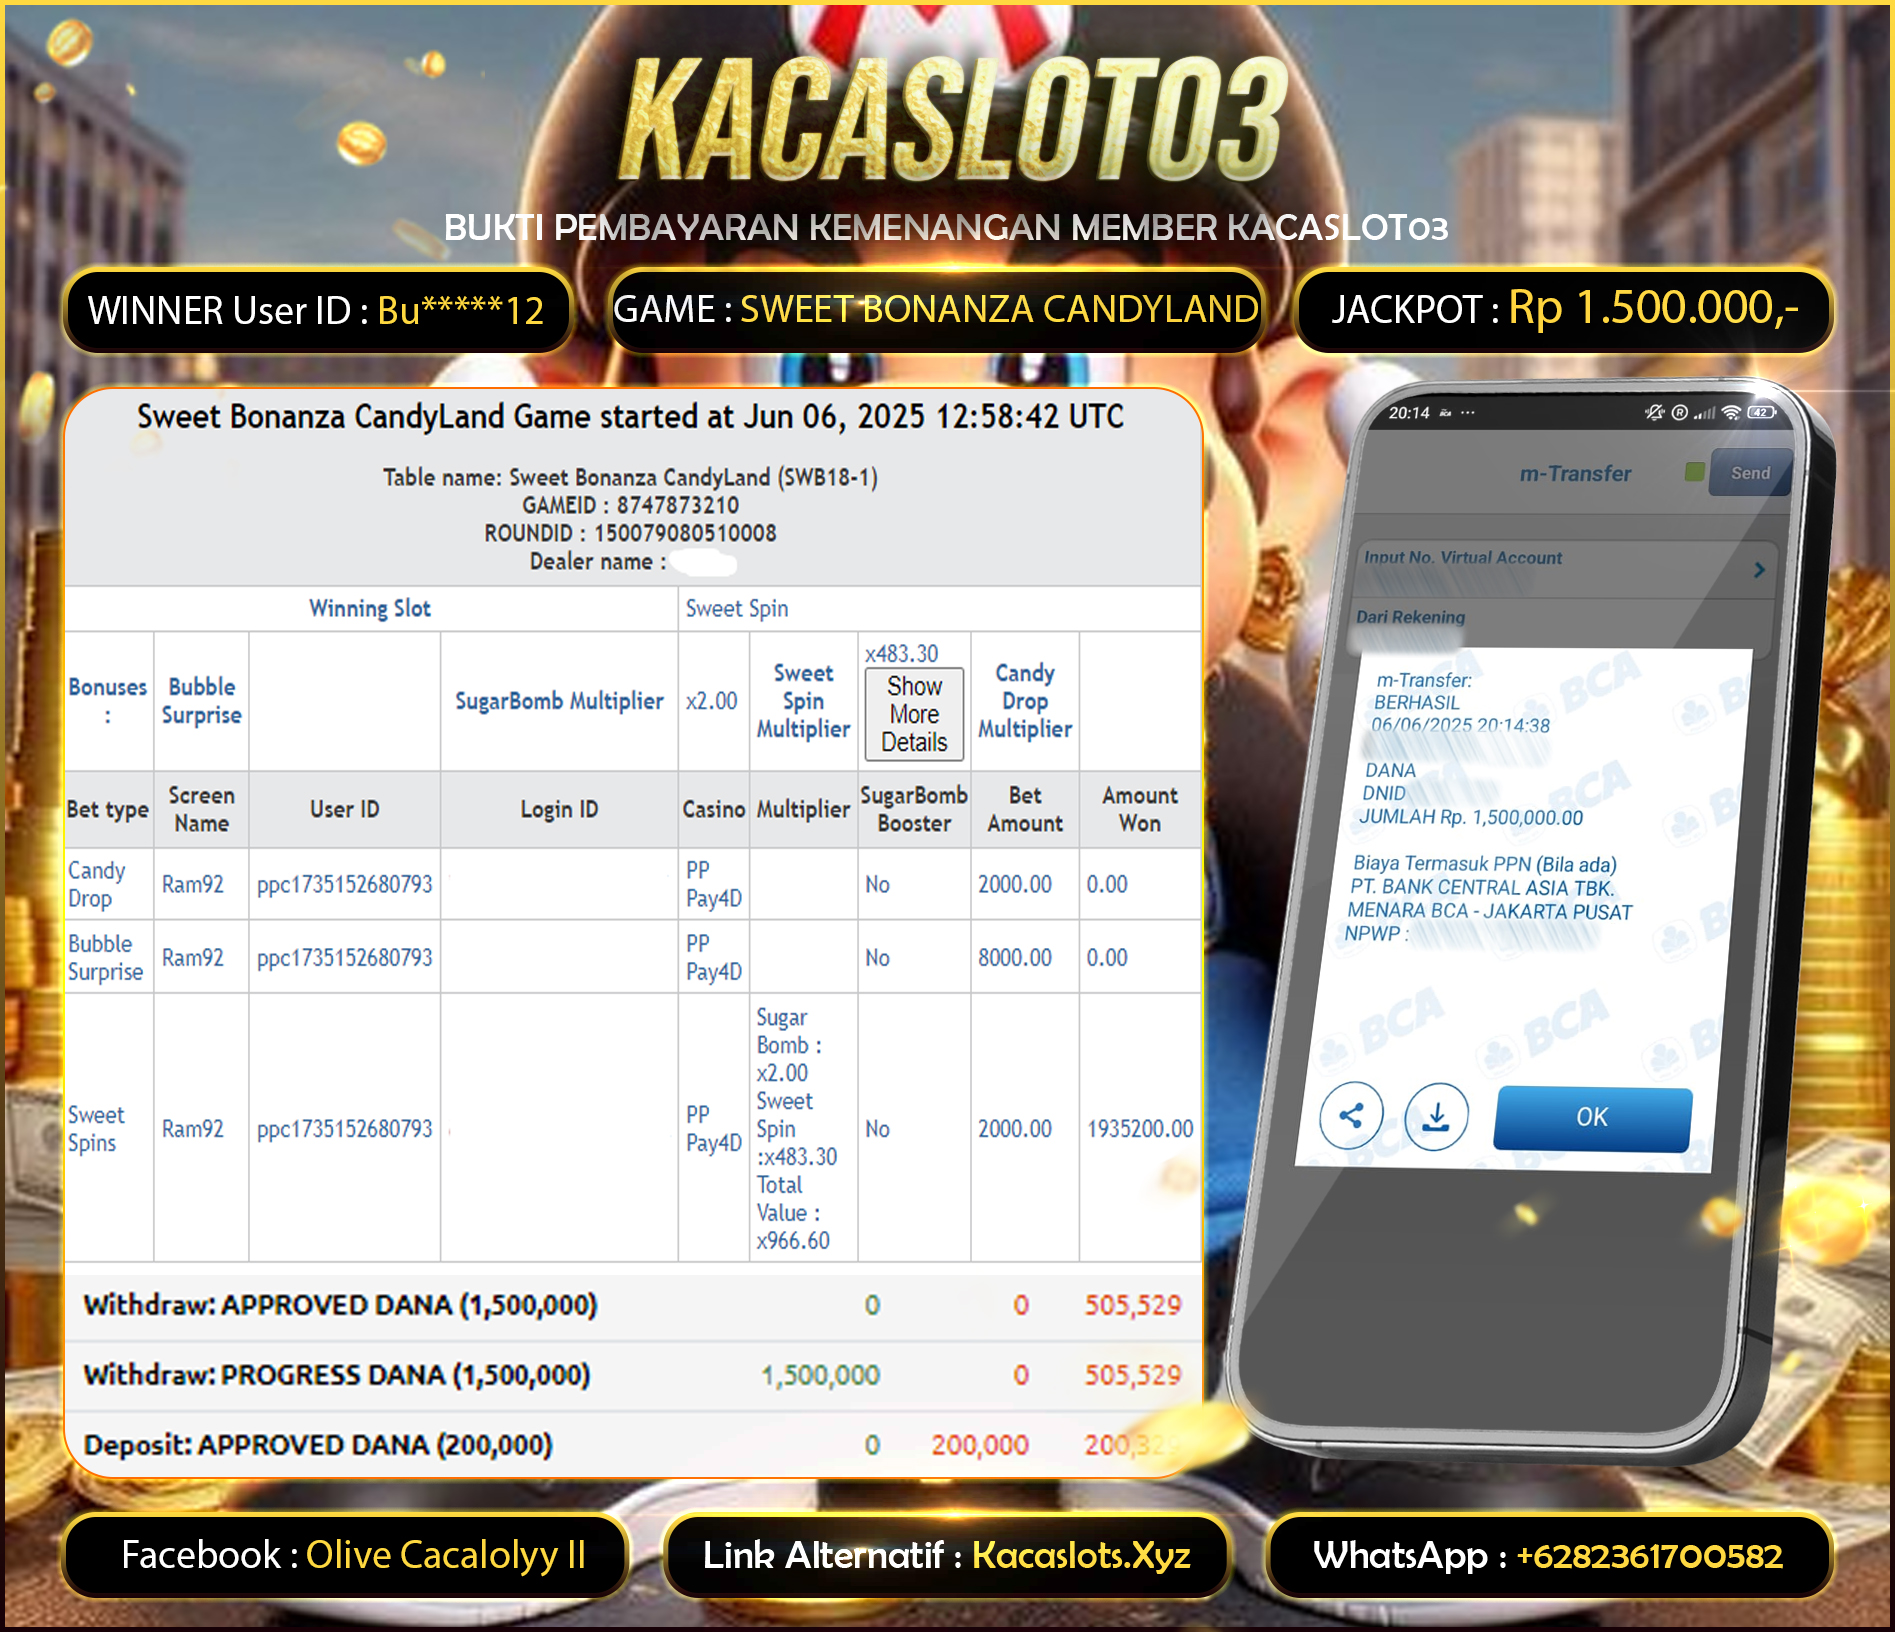Click the Amount Won value 1935200.00
Screen dimensions: 1895x1632
(1140, 1128)
